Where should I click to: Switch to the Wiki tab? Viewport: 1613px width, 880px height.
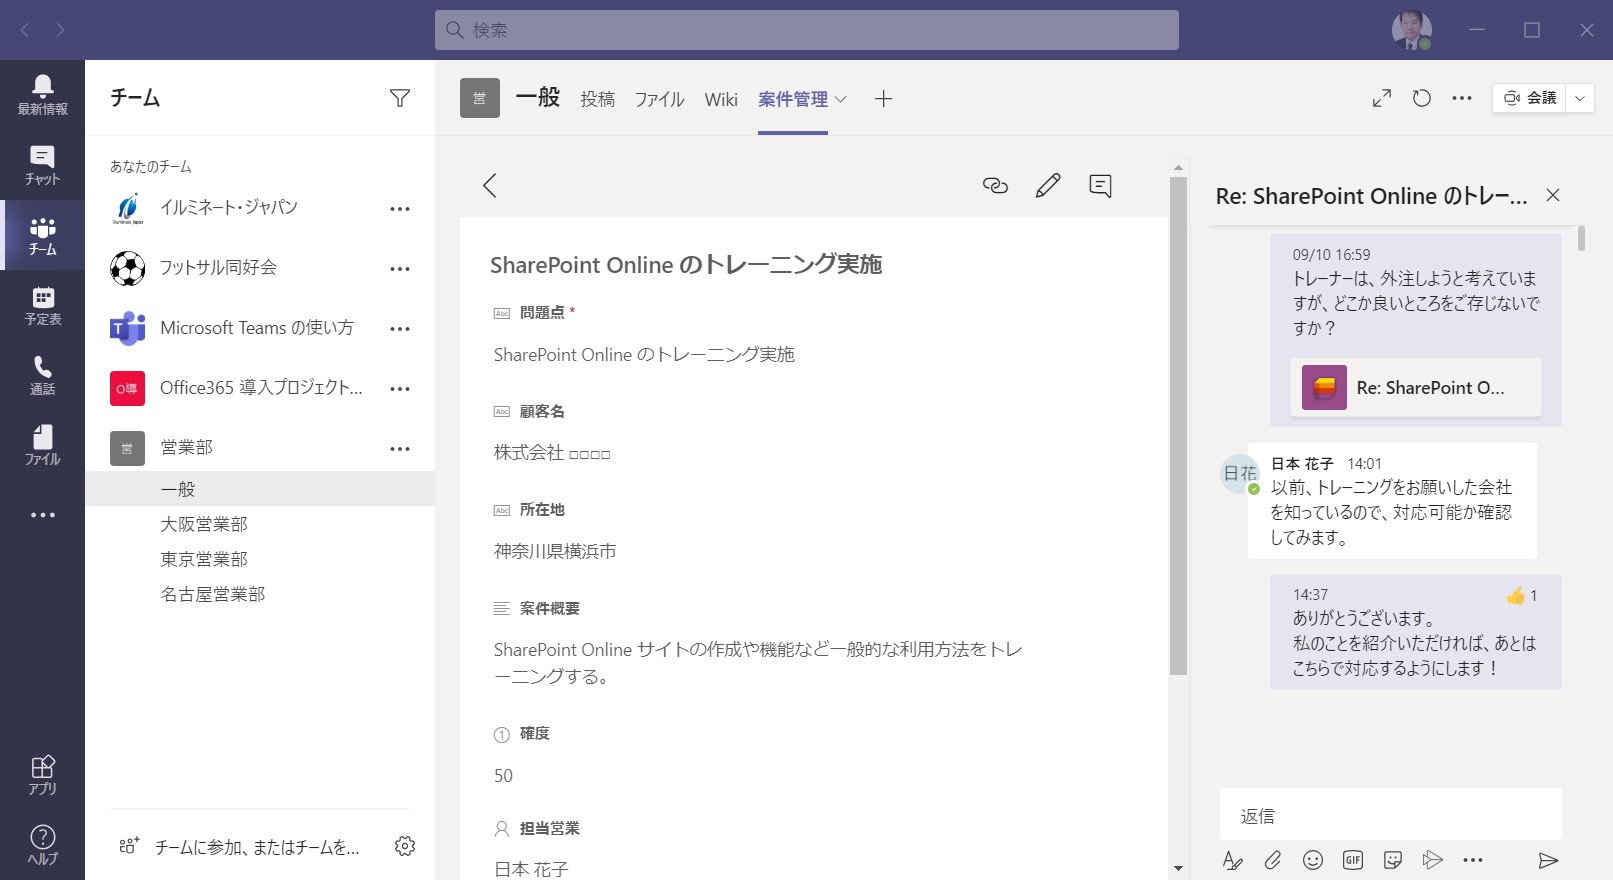pyautogui.click(x=721, y=99)
